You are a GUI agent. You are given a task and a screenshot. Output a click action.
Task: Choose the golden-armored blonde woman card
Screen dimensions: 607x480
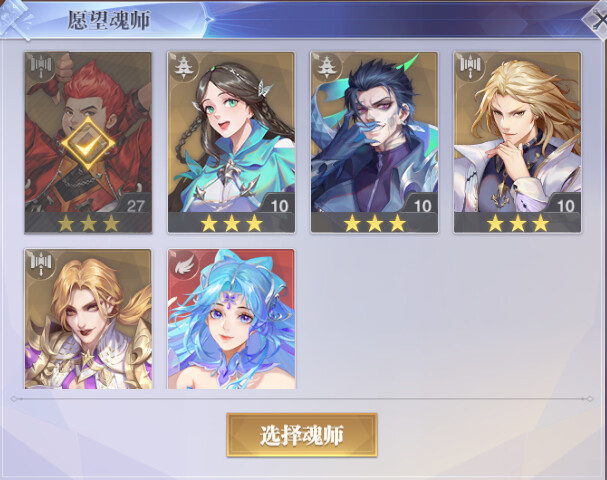tap(88, 319)
